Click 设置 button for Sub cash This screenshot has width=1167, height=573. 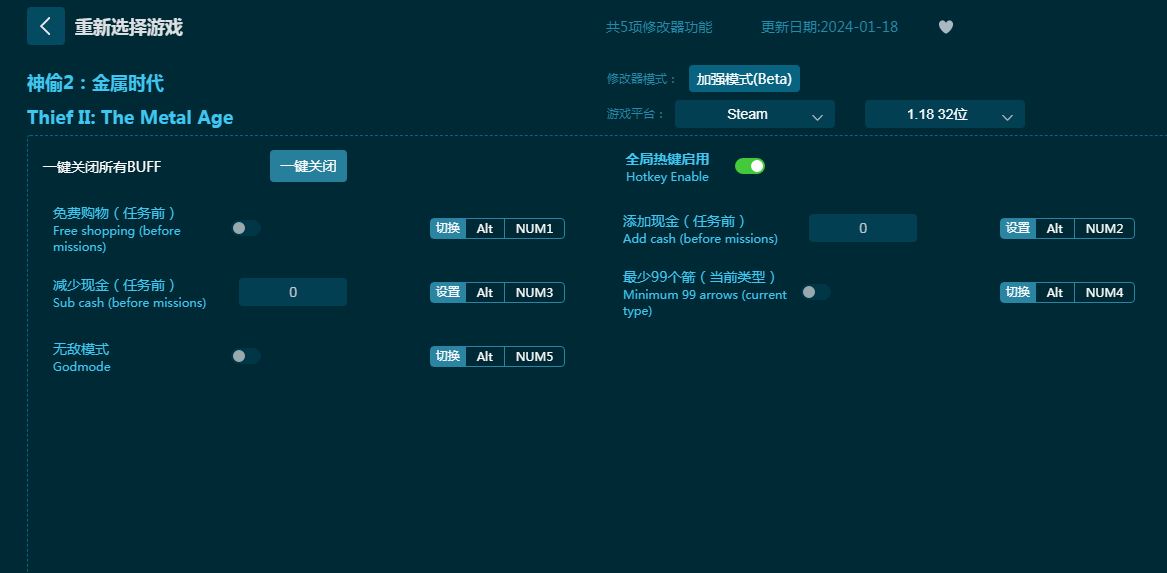pyautogui.click(x=448, y=292)
